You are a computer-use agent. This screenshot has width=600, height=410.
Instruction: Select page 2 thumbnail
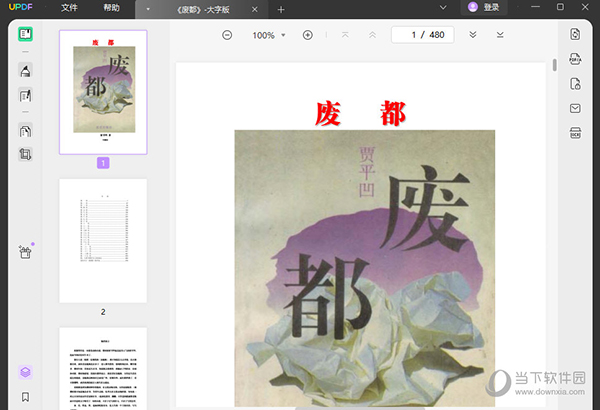point(103,240)
